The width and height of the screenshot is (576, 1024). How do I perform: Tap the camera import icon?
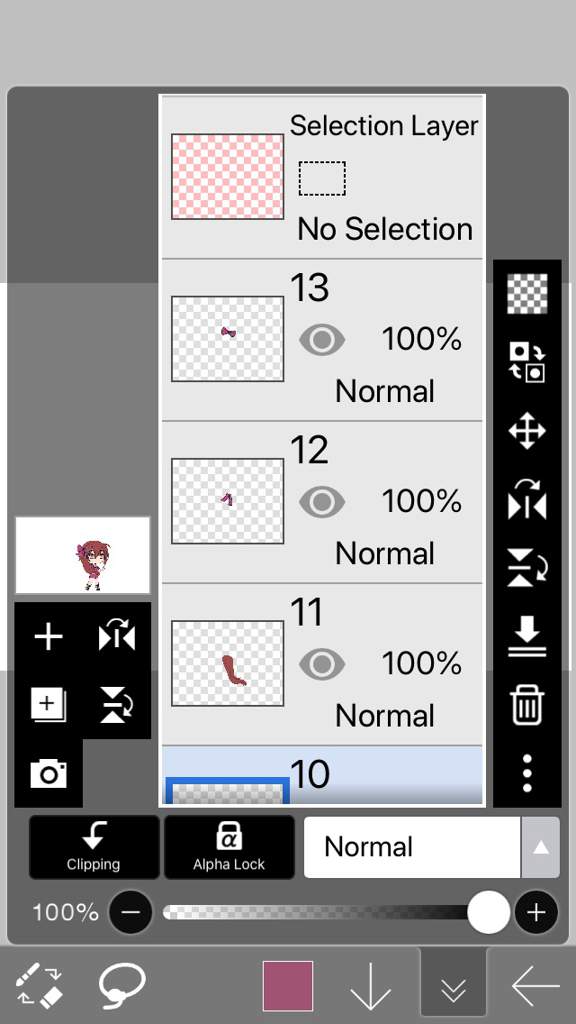tap(48, 774)
